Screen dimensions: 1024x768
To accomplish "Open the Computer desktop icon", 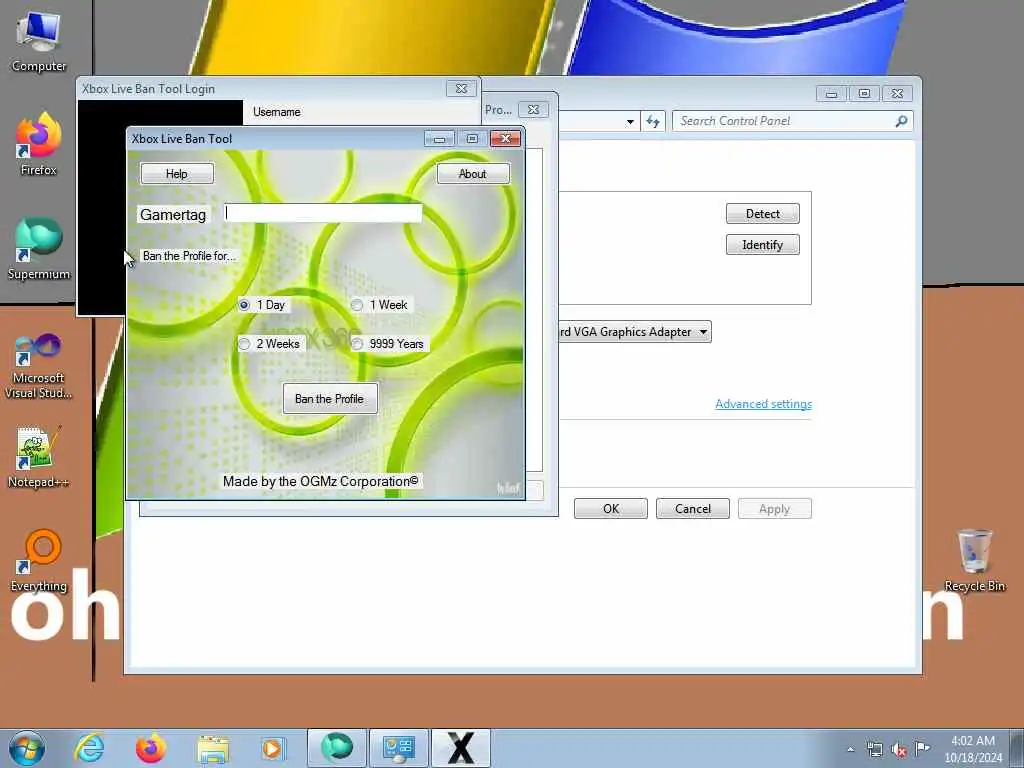I will [x=39, y=40].
